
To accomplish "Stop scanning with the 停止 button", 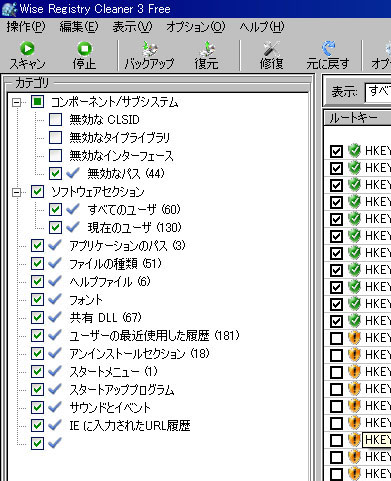I will [x=84, y=56].
